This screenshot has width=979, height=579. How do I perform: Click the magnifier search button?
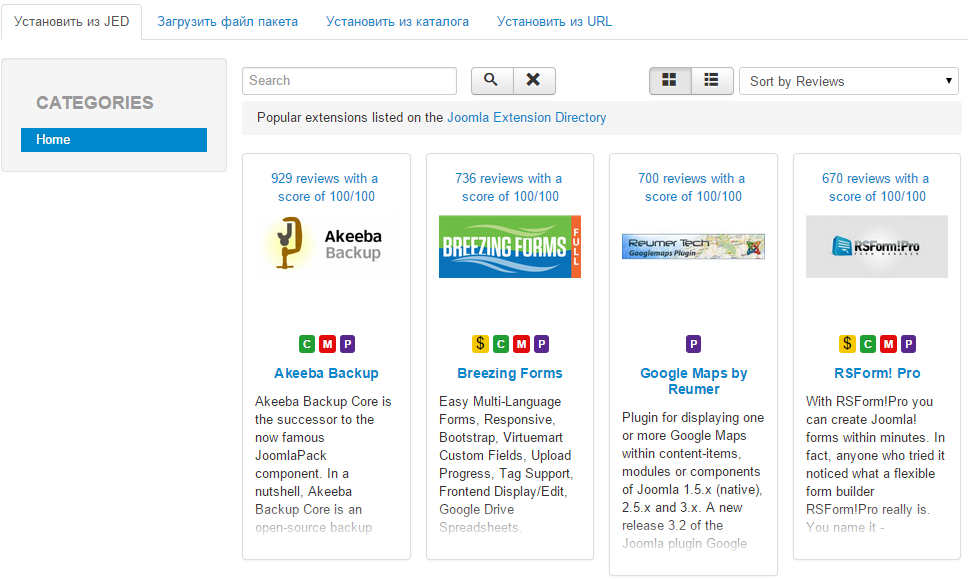click(x=492, y=81)
